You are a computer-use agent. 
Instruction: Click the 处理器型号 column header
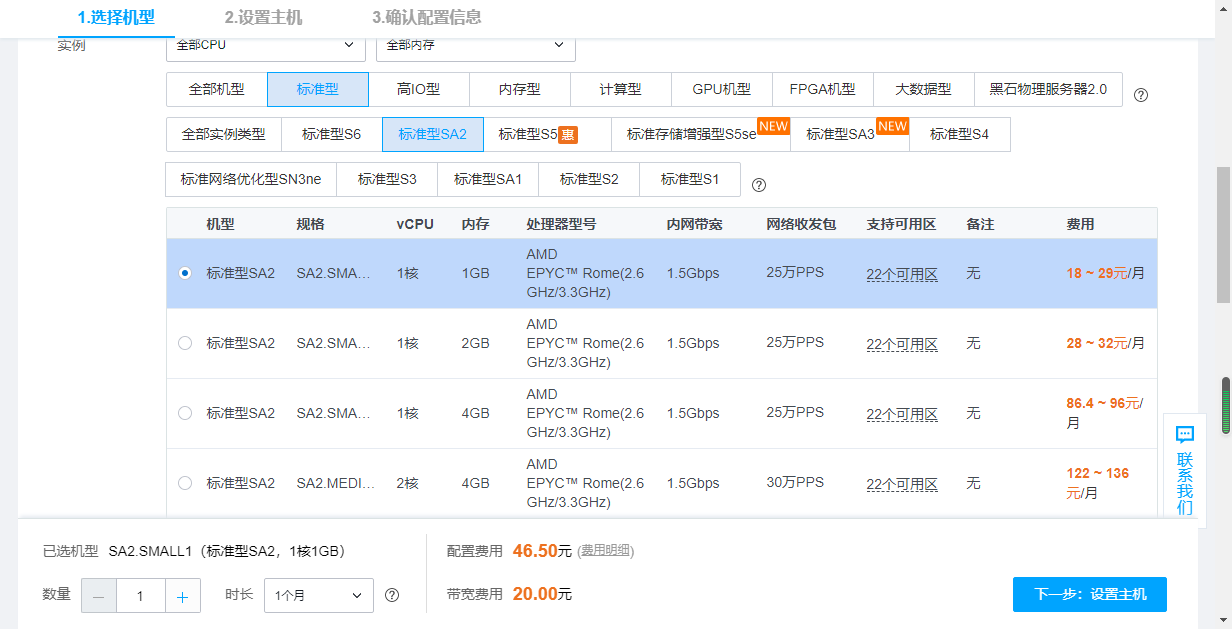click(561, 224)
